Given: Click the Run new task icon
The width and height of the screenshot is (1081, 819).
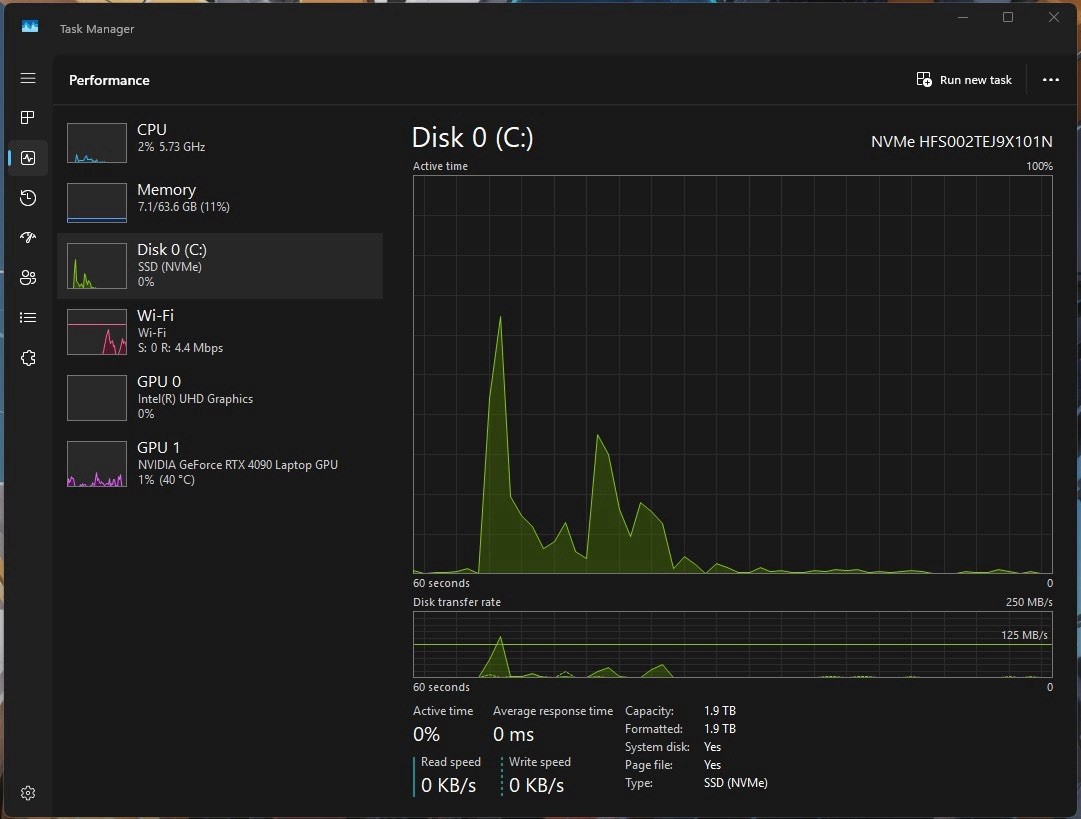Looking at the screenshot, I should pyautogui.click(x=924, y=79).
